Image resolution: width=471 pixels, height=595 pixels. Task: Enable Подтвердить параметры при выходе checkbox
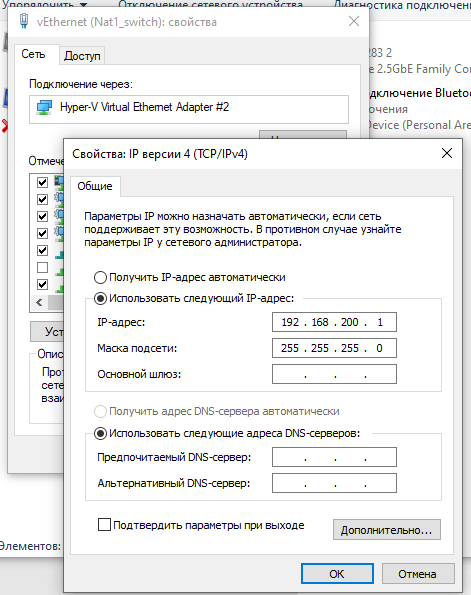(x=104, y=525)
